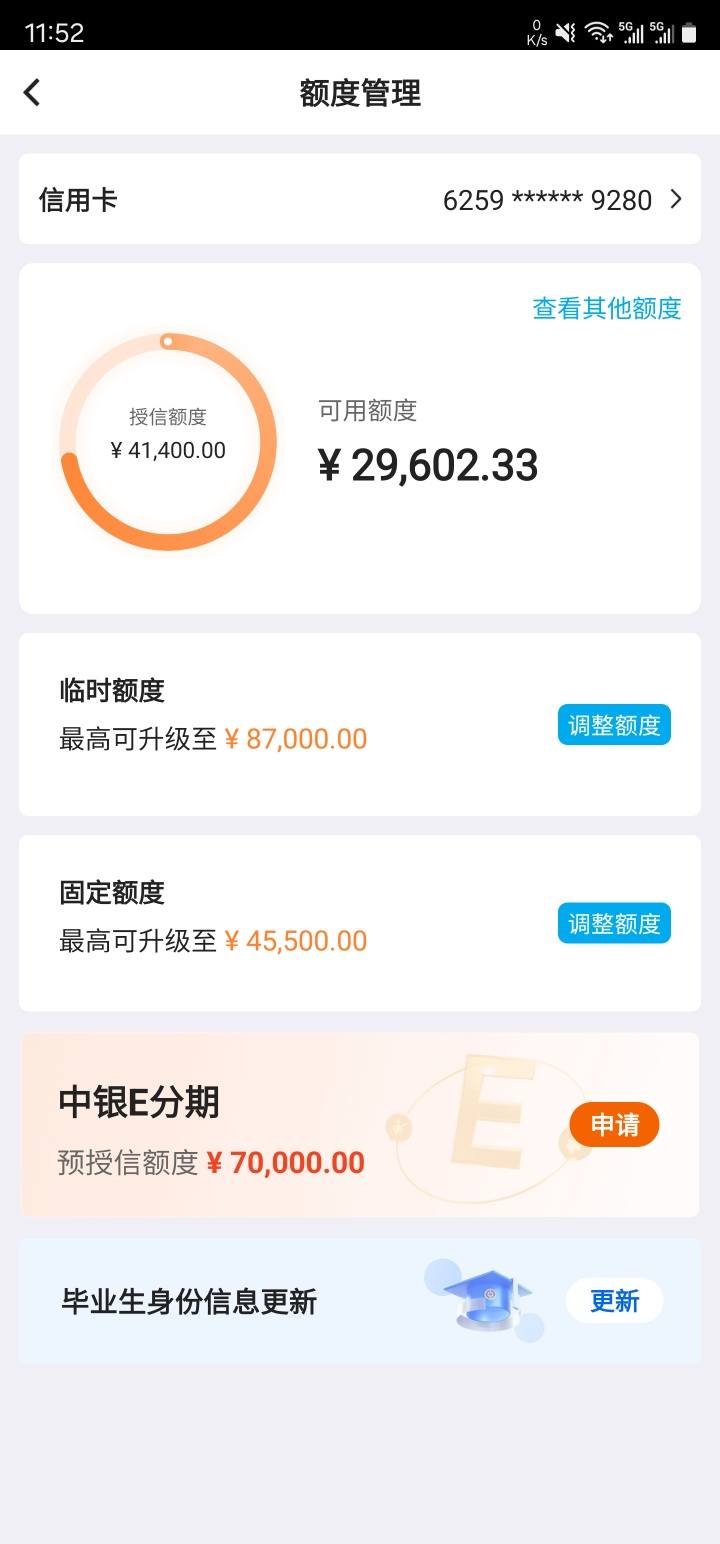Tap the 毕业生身份信息更新 banner text
Screen dimensions: 720x1544
click(x=189, y=1301)
